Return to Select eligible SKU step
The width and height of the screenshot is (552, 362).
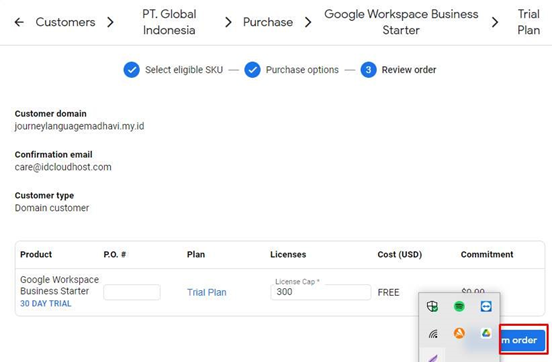[173, 70]
